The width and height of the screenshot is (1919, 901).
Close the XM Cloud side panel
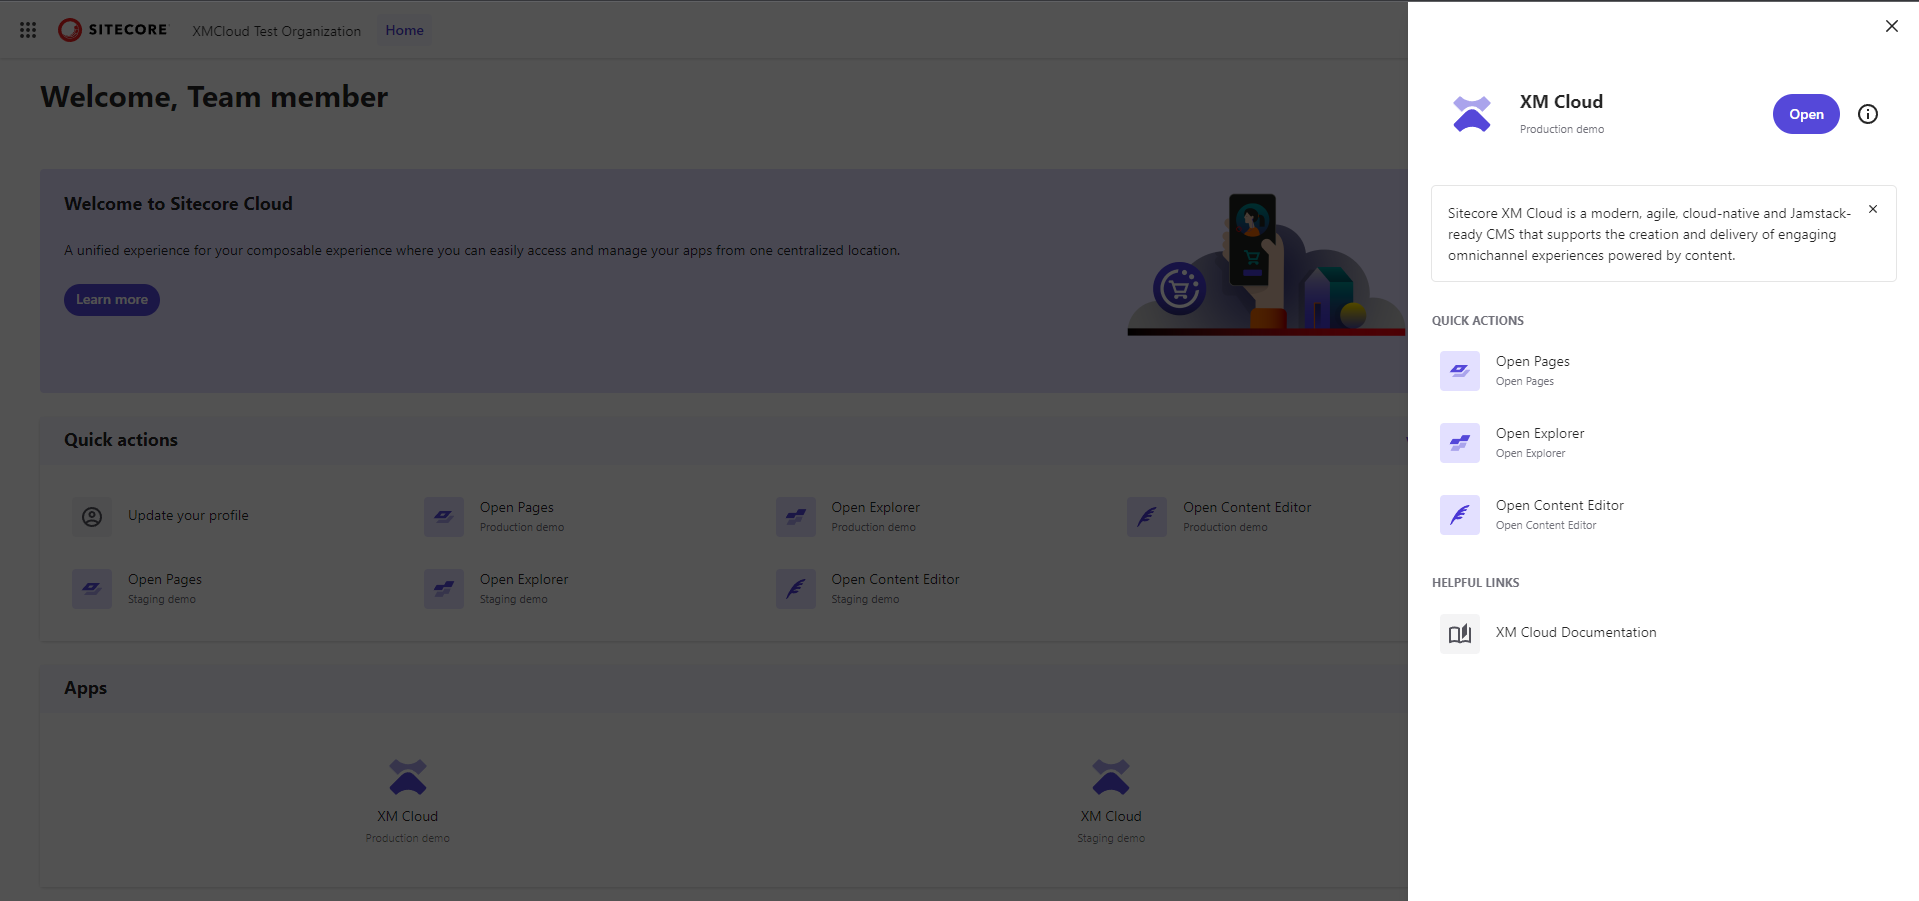(1891, 26)
